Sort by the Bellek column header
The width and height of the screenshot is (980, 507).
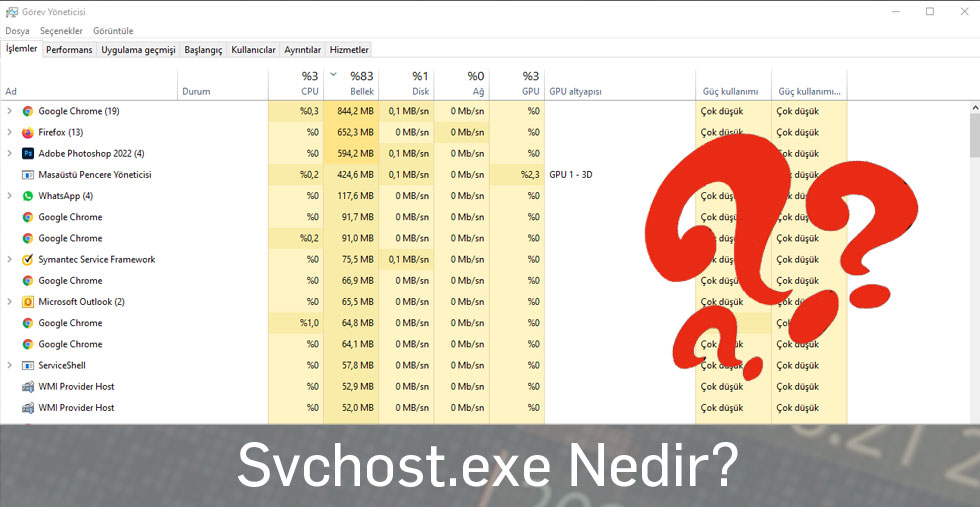pyautogui.click(x=351, y=84)
